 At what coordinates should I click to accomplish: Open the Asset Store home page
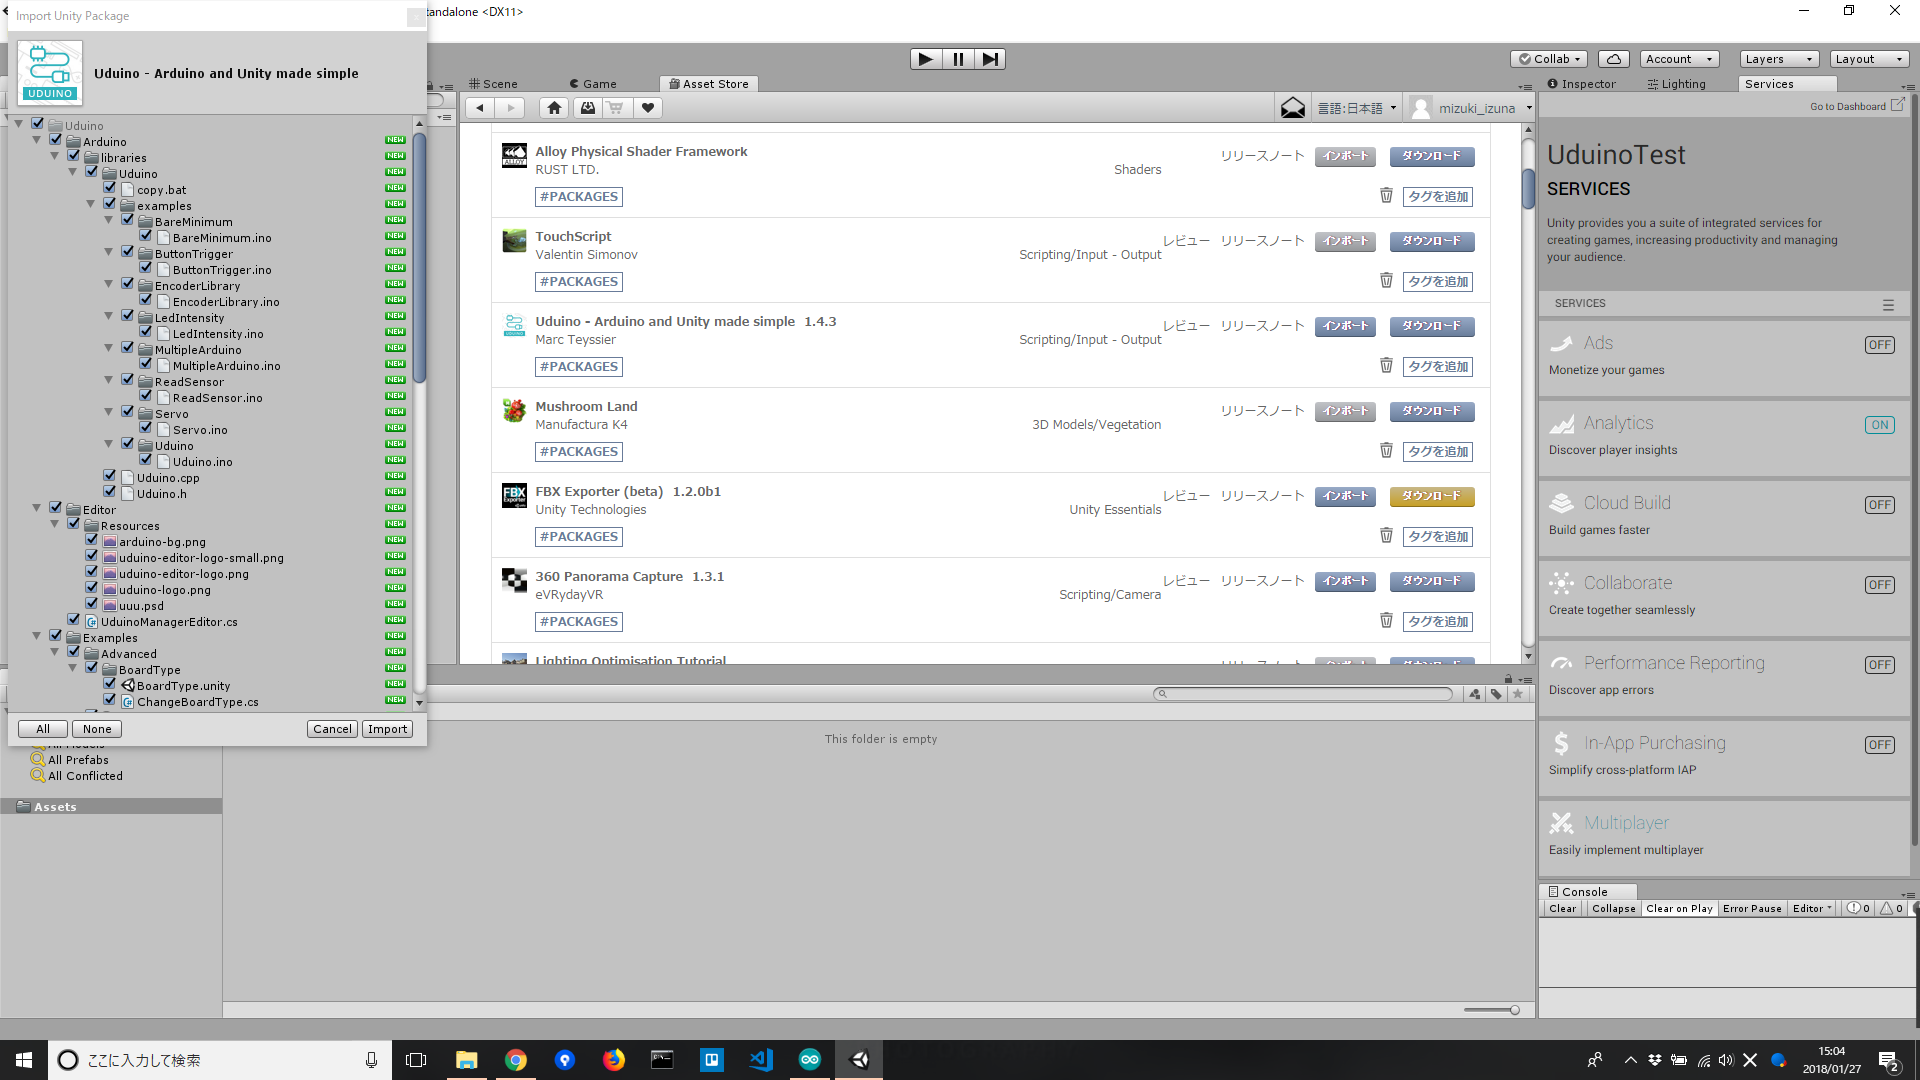(554, 107)
